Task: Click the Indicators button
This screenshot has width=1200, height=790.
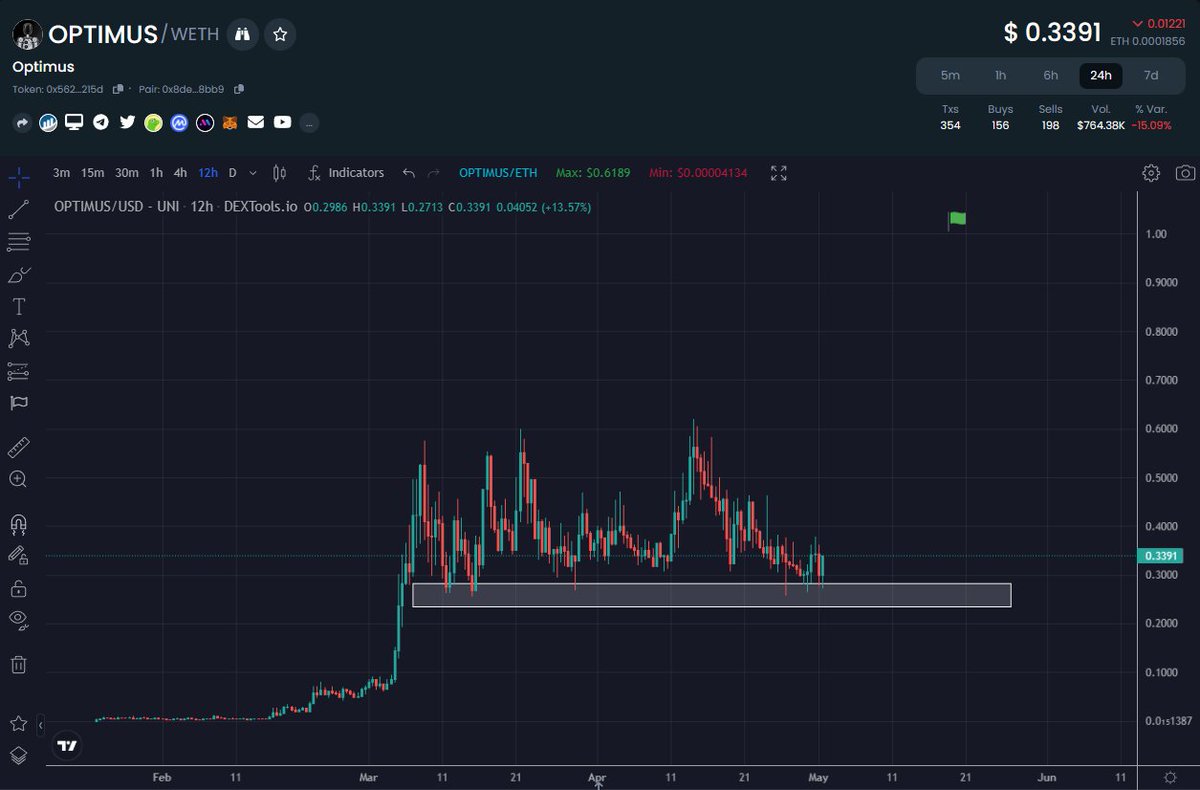Action: click(x=355, y=172)
